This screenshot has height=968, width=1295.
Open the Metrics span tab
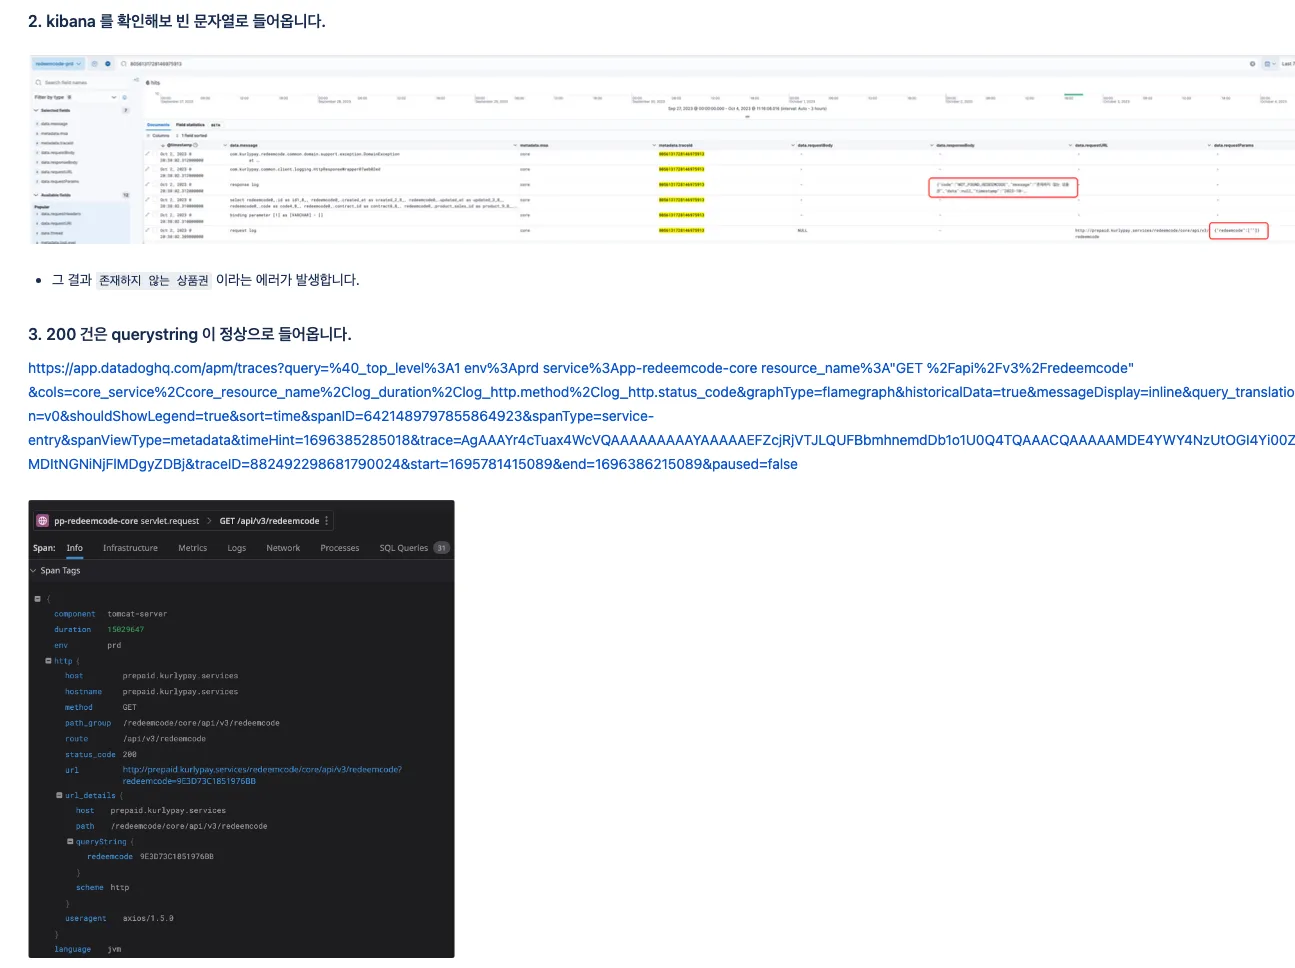click(x=193, y=548)
